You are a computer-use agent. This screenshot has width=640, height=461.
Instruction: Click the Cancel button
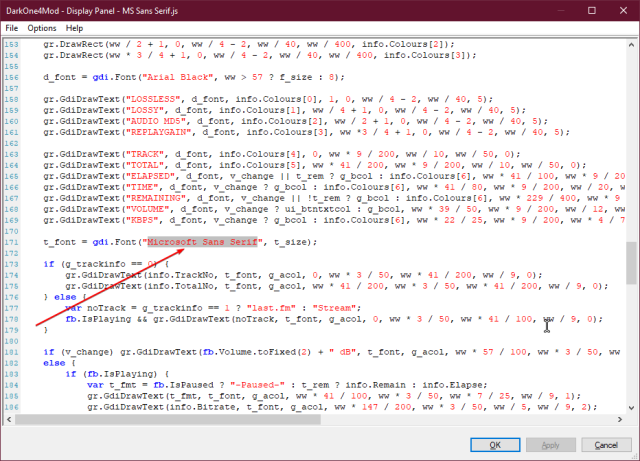point(606,445)
